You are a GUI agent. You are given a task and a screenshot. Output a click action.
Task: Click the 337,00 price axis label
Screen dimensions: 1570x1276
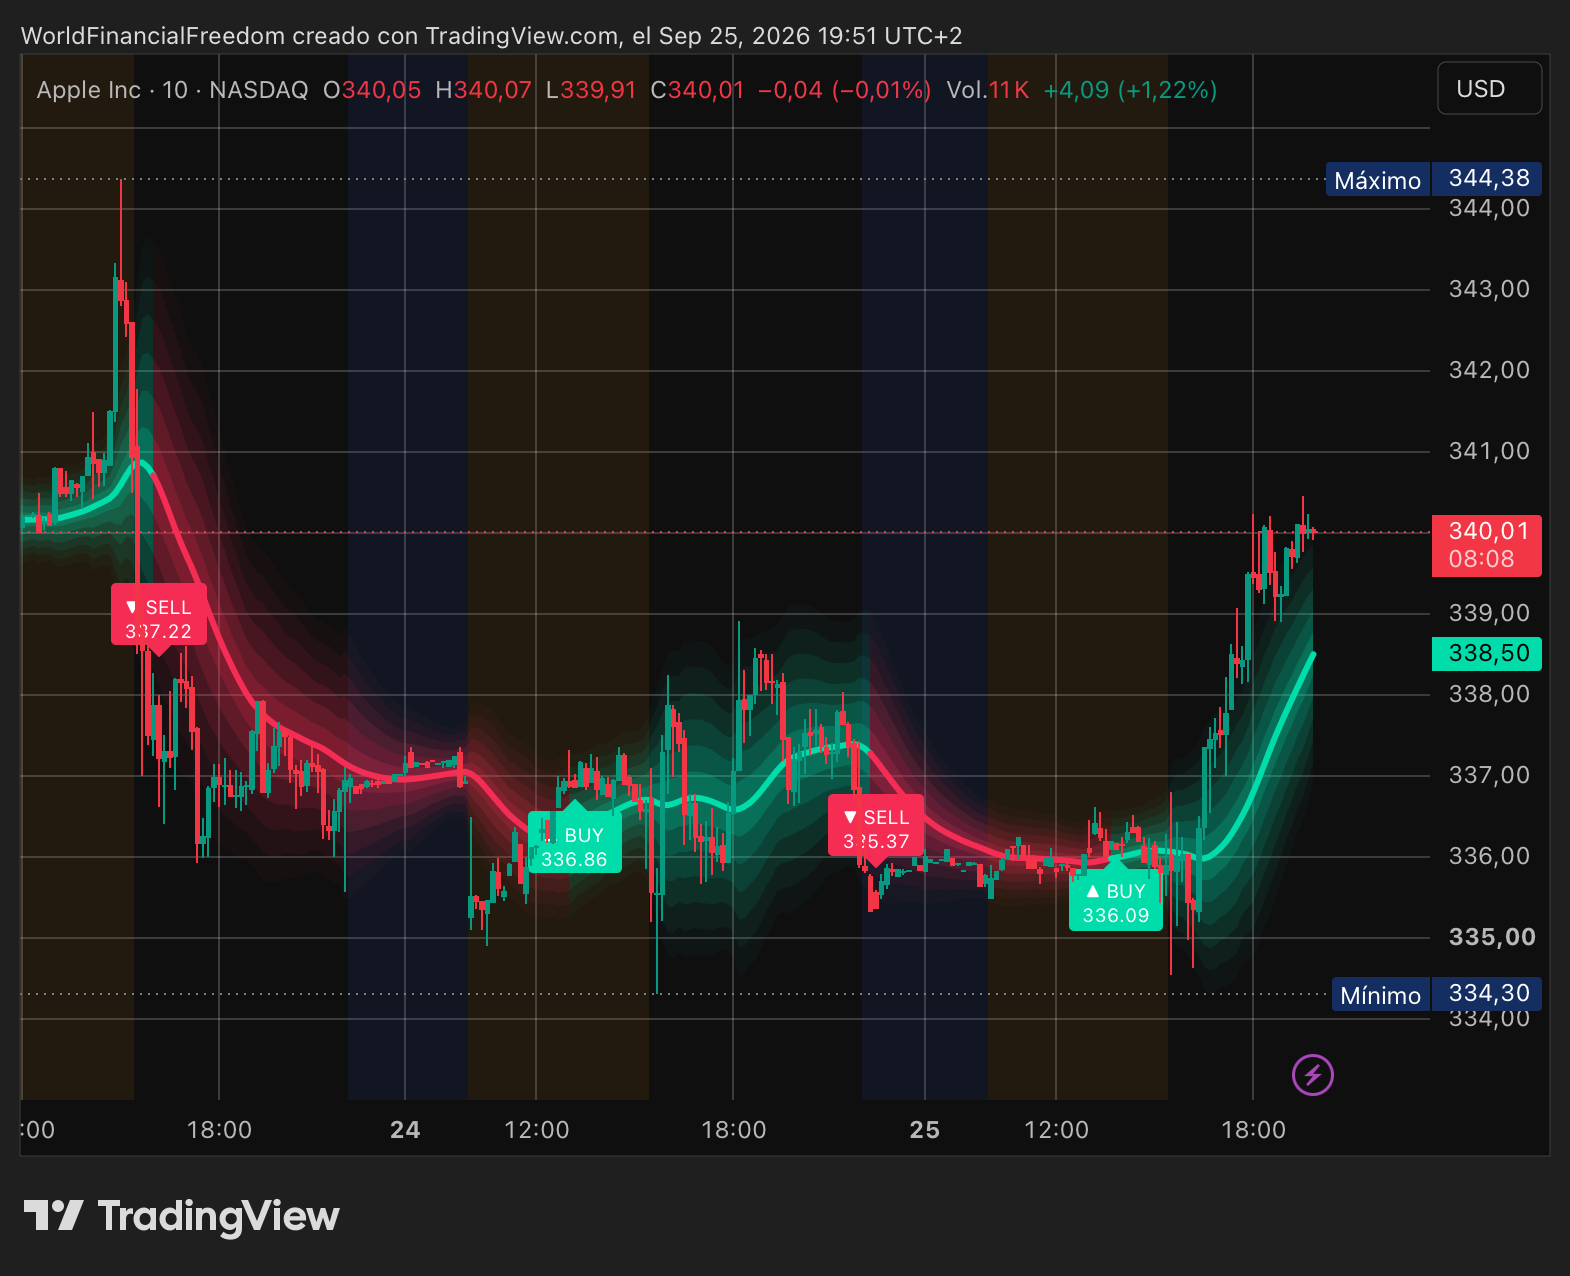tap(1489, 775)
